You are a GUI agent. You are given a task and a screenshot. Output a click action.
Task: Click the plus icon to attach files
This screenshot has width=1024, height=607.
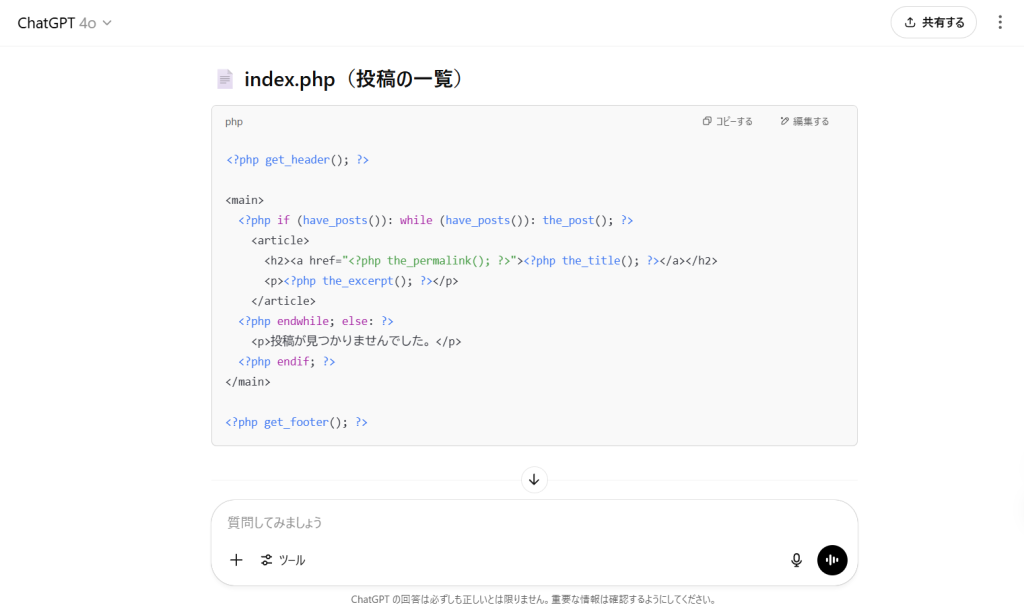[x=236, y=560]
